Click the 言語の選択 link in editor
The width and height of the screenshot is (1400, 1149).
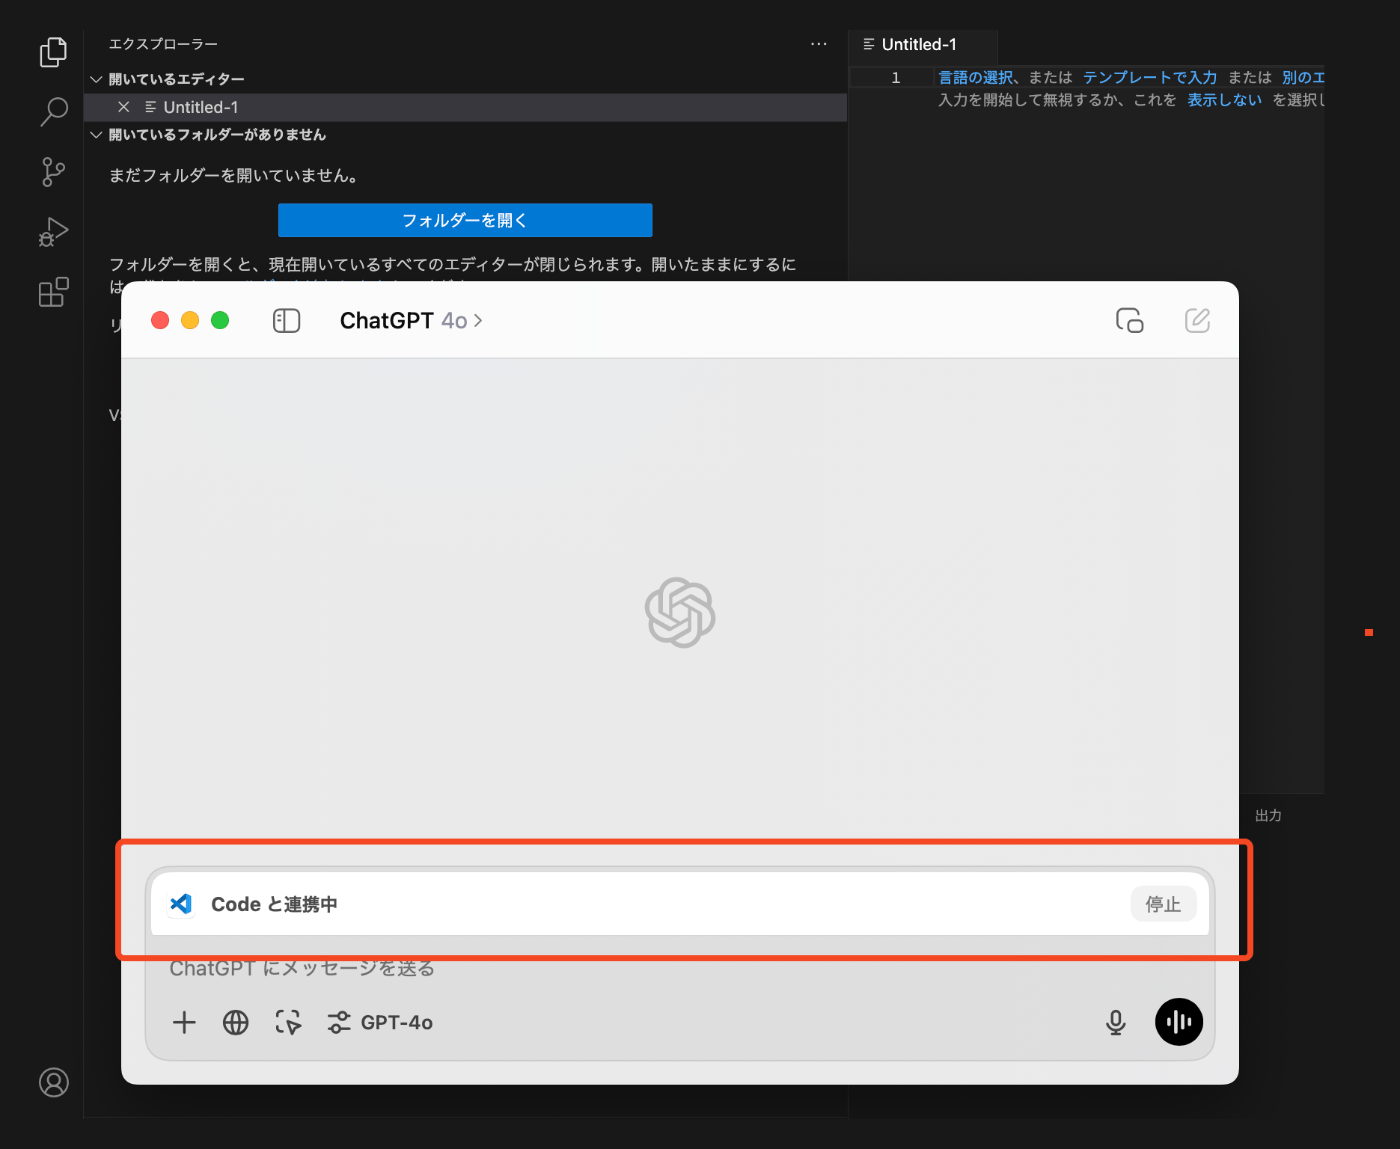[x=976, y=77]
